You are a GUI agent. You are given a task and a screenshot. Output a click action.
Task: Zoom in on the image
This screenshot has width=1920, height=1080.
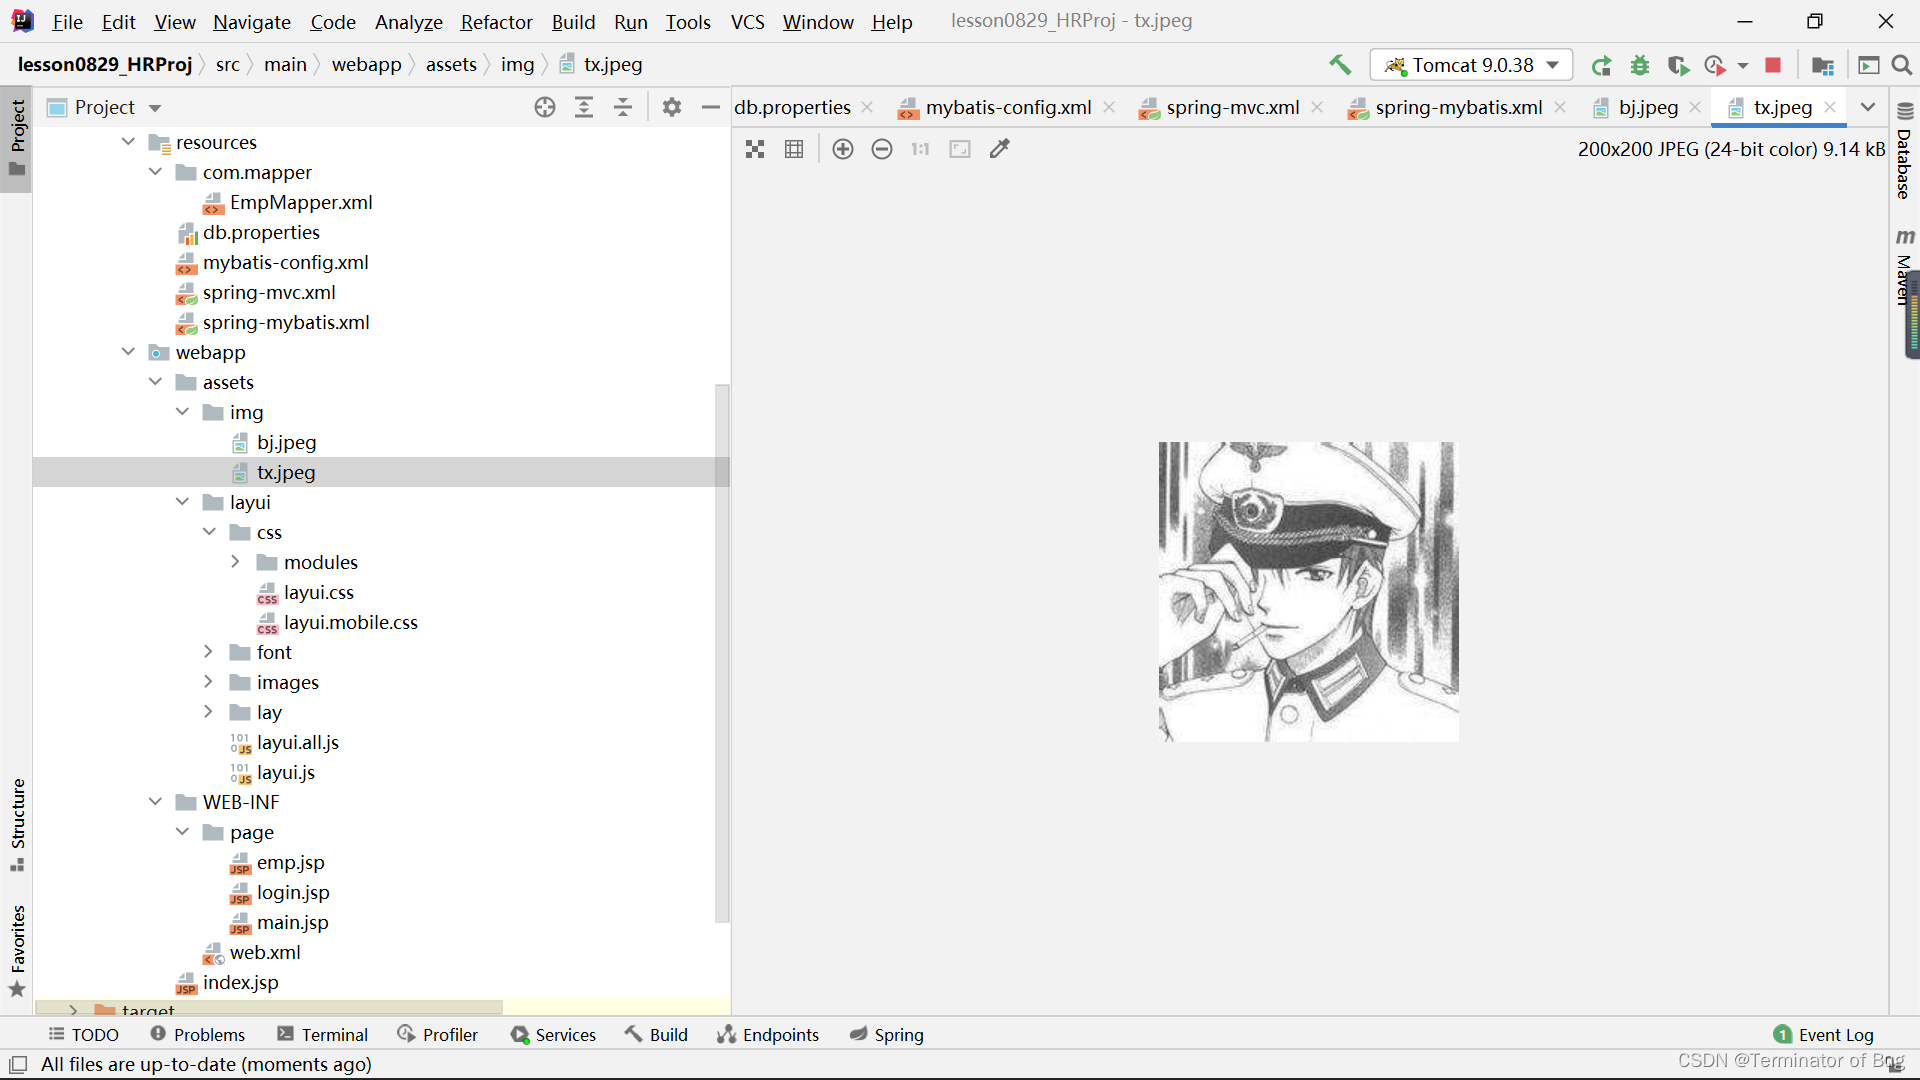pos(843,149)
